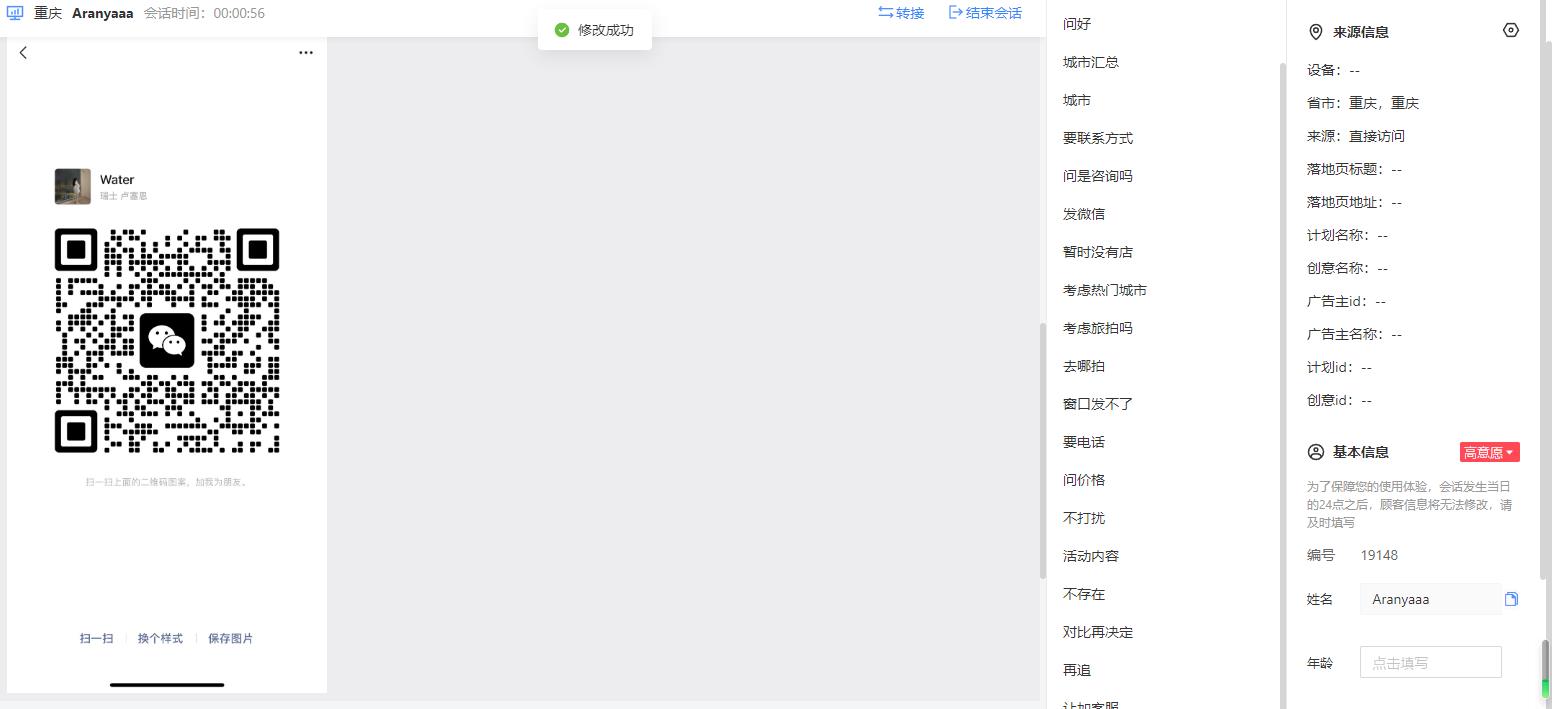
Task: Click the Water profile avatar
Action: click(x=72, y=187)
